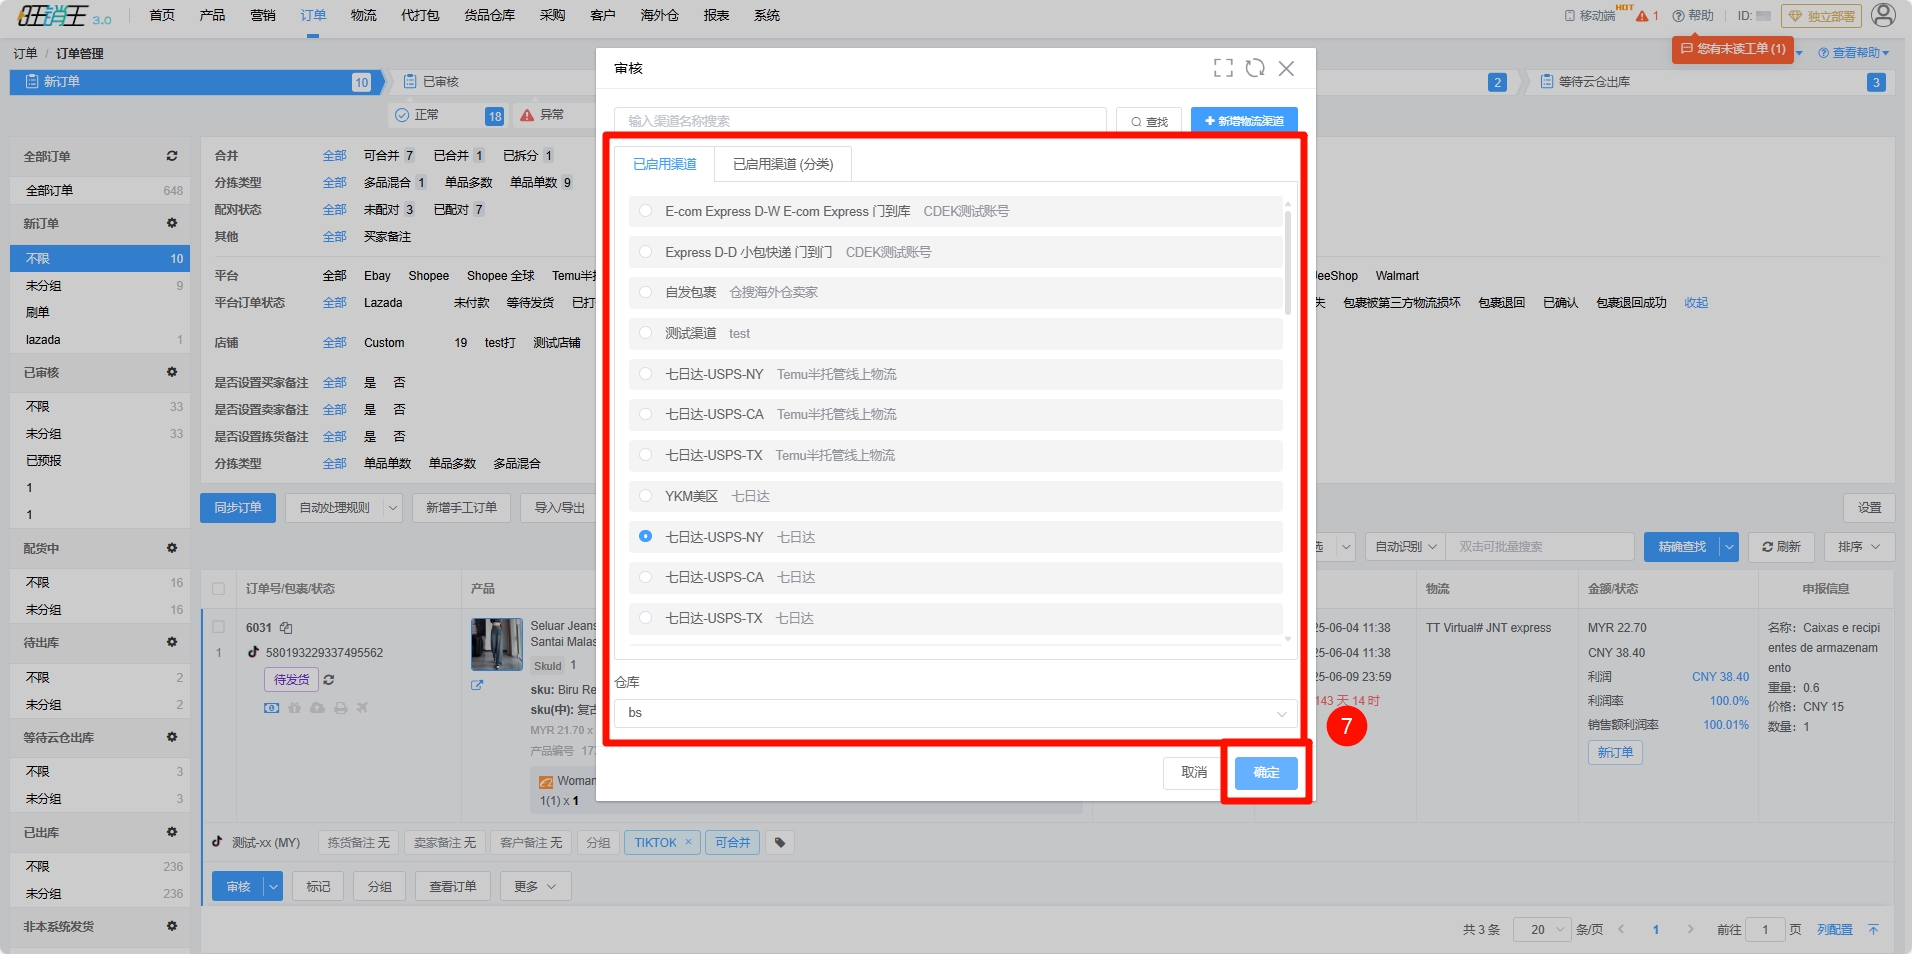
Task: Click the 新增物流渠道 button
Action: pyautogui.click(x=1244, y=121)
